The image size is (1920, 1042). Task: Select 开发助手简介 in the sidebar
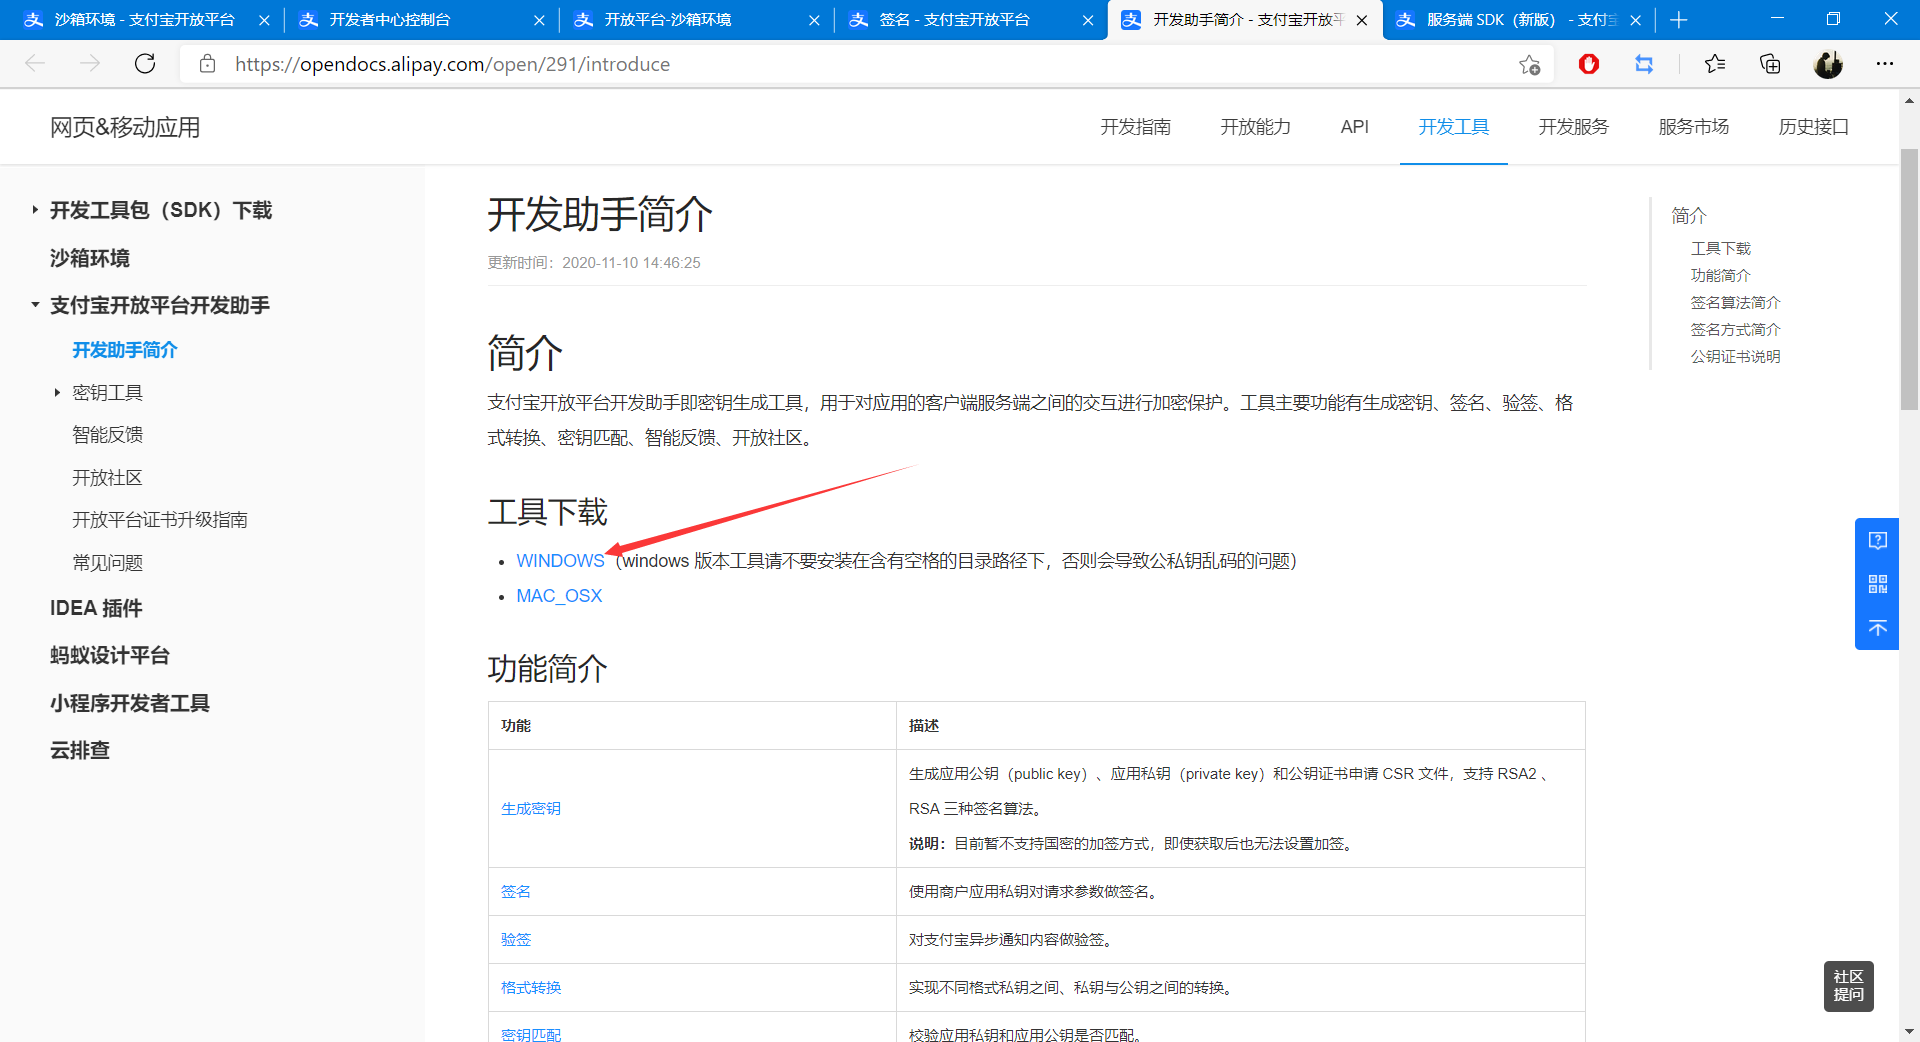pyautogui.click(x=124, y=350)
